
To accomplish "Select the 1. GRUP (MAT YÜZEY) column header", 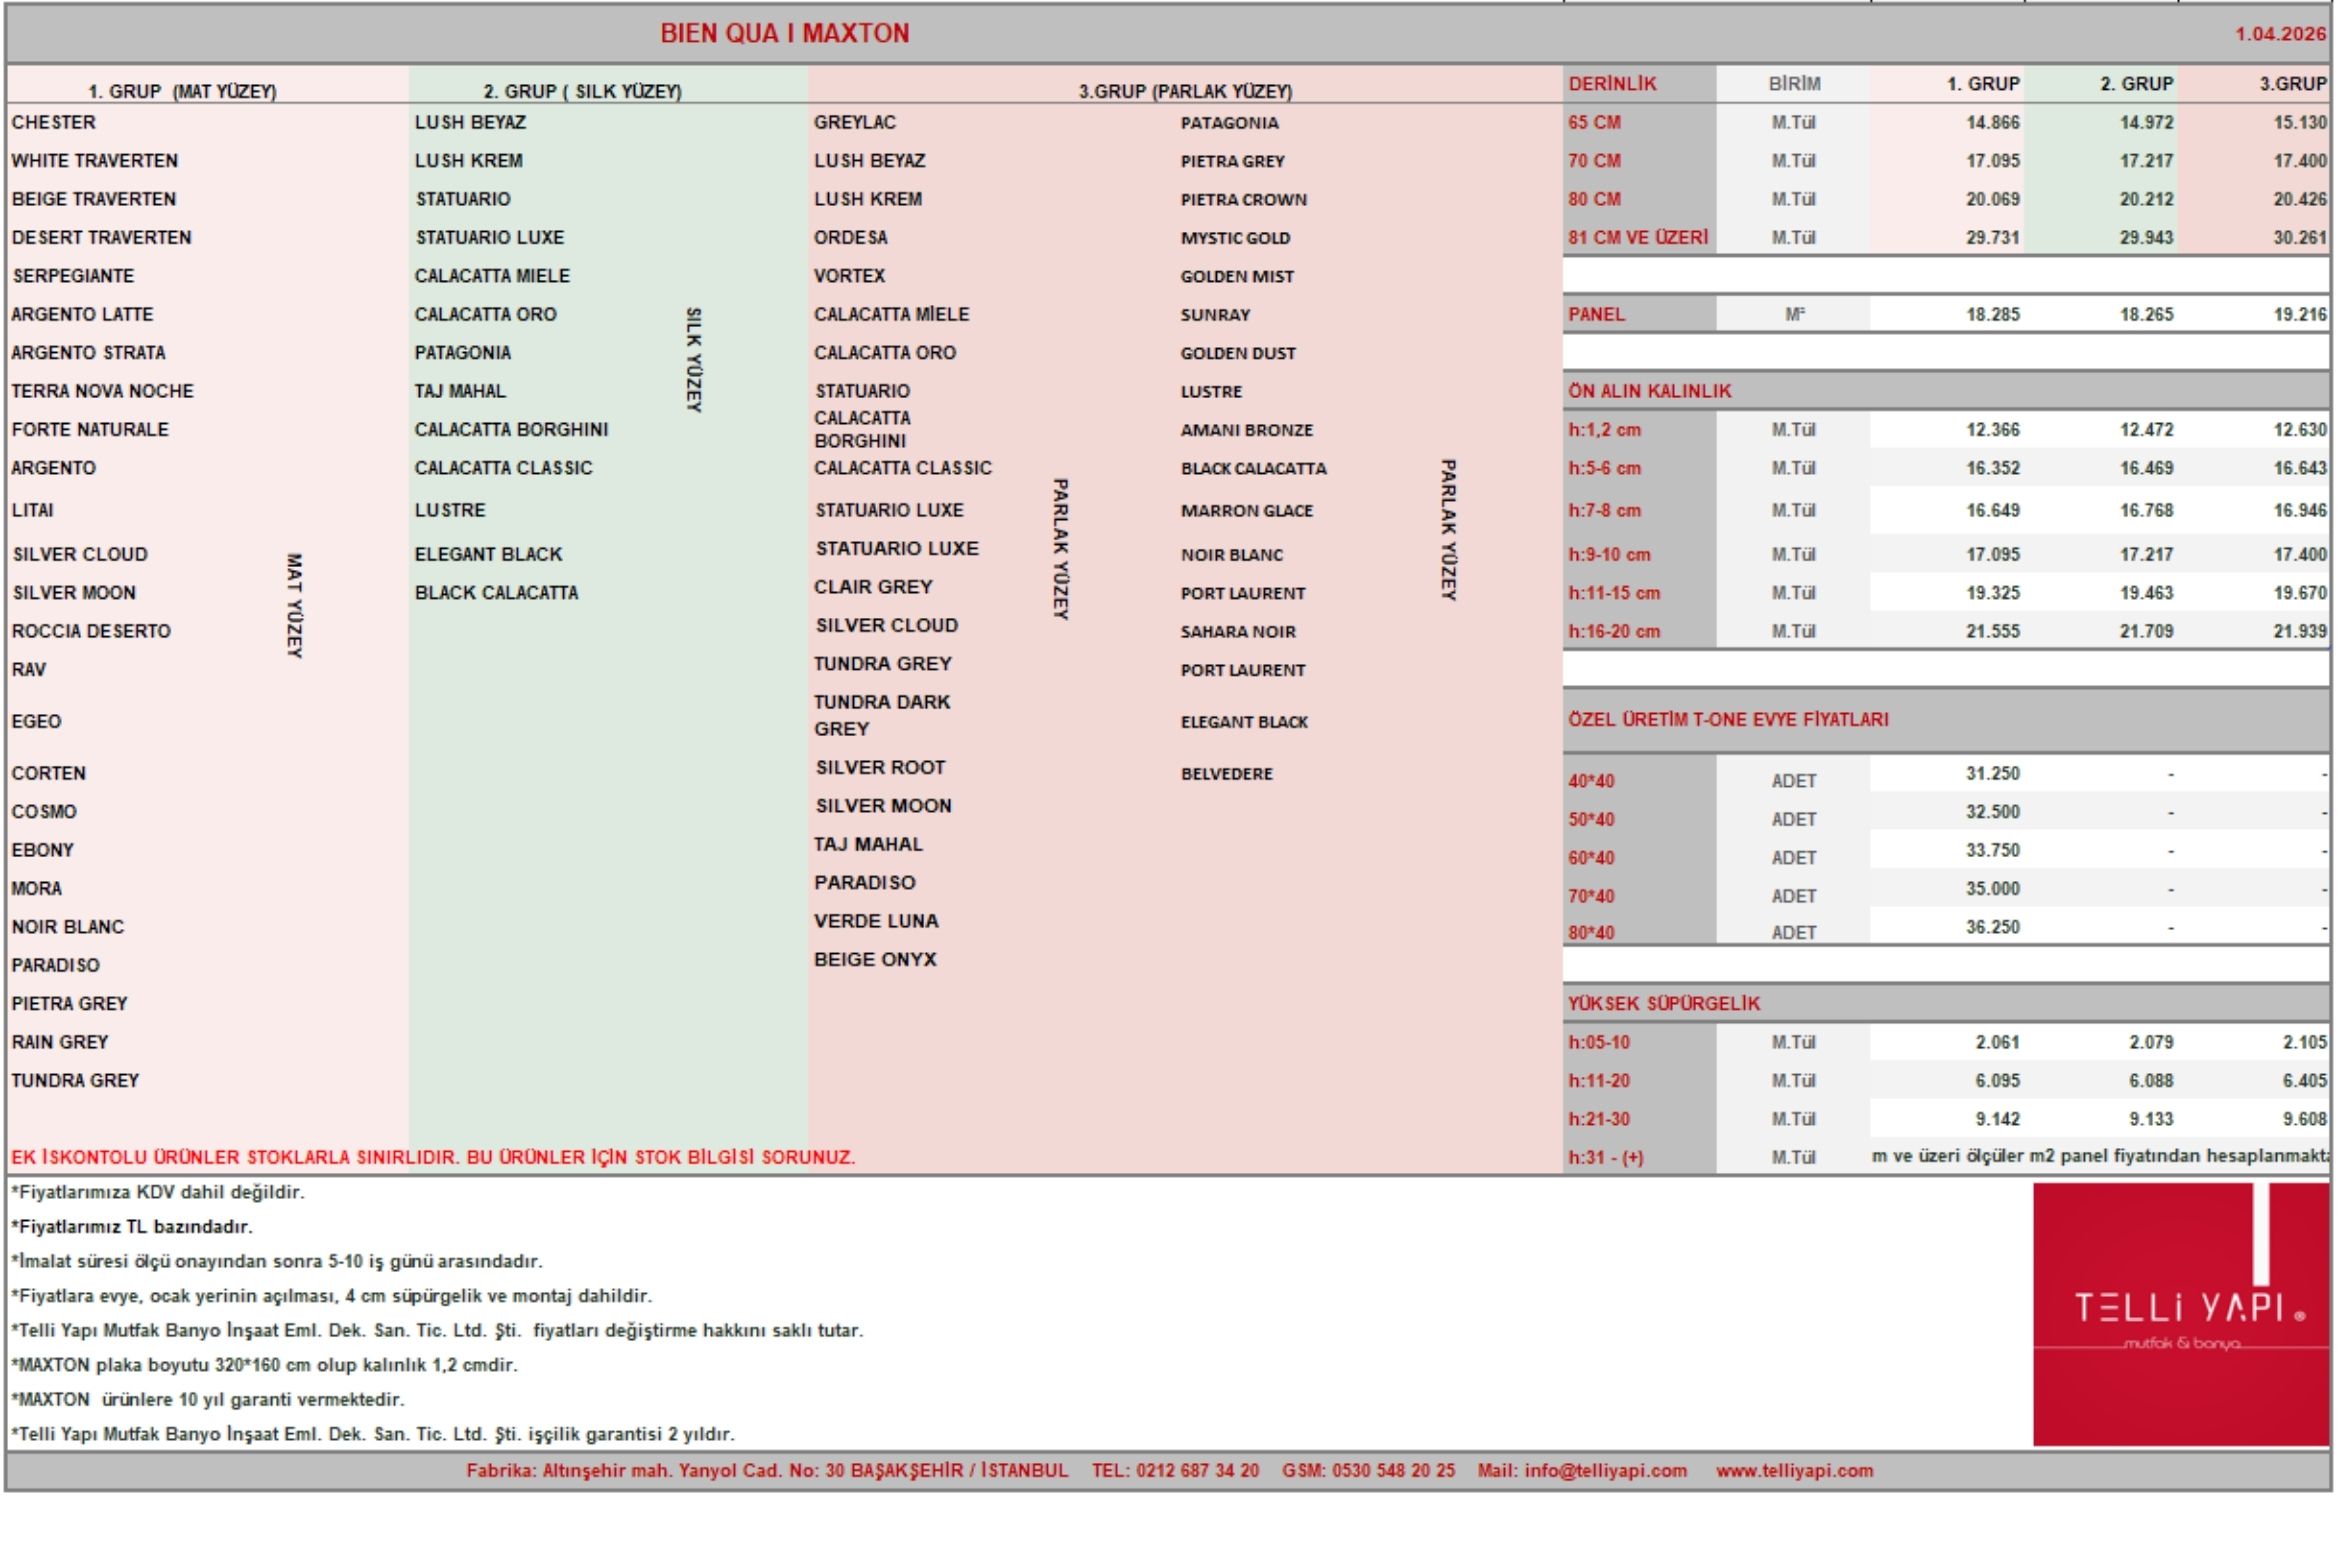I will (x=182, y=91).
